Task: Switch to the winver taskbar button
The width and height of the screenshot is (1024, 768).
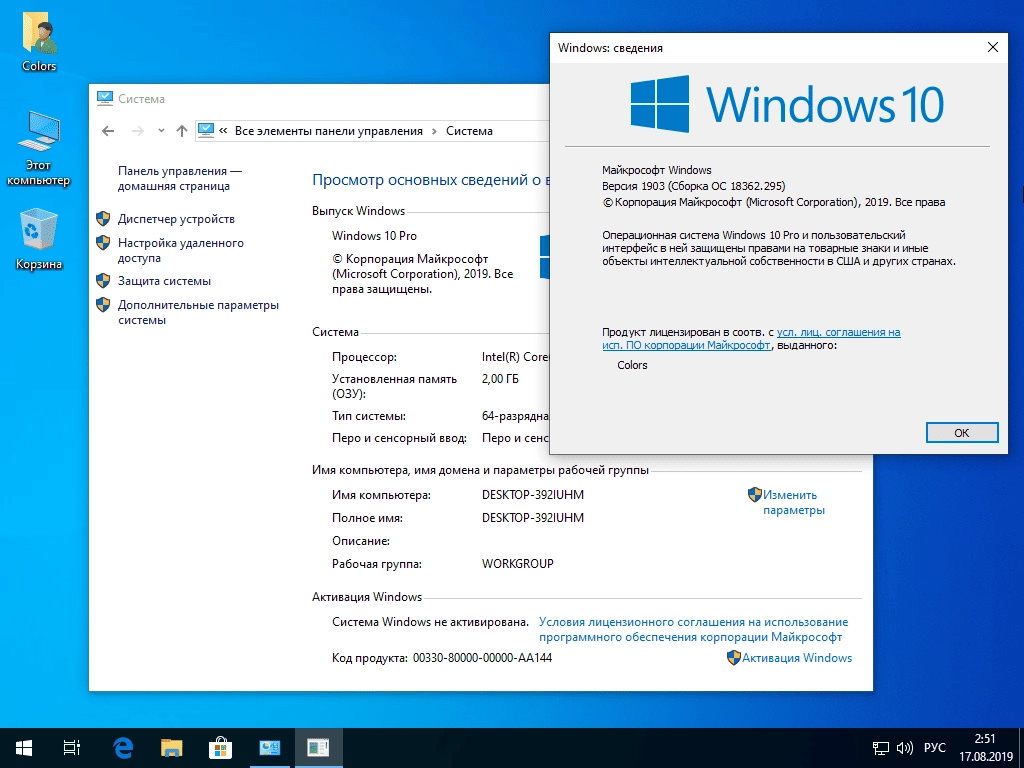Action: [318, 748]
